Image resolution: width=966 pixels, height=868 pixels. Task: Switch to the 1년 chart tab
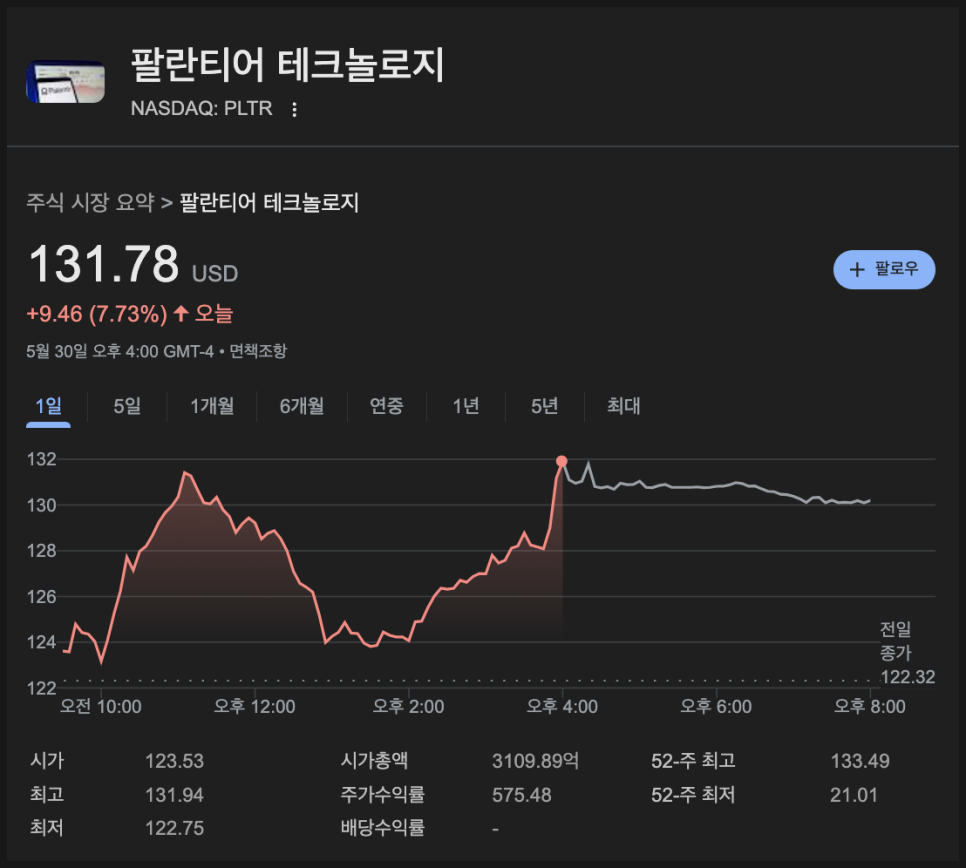[x=466, y=406]
